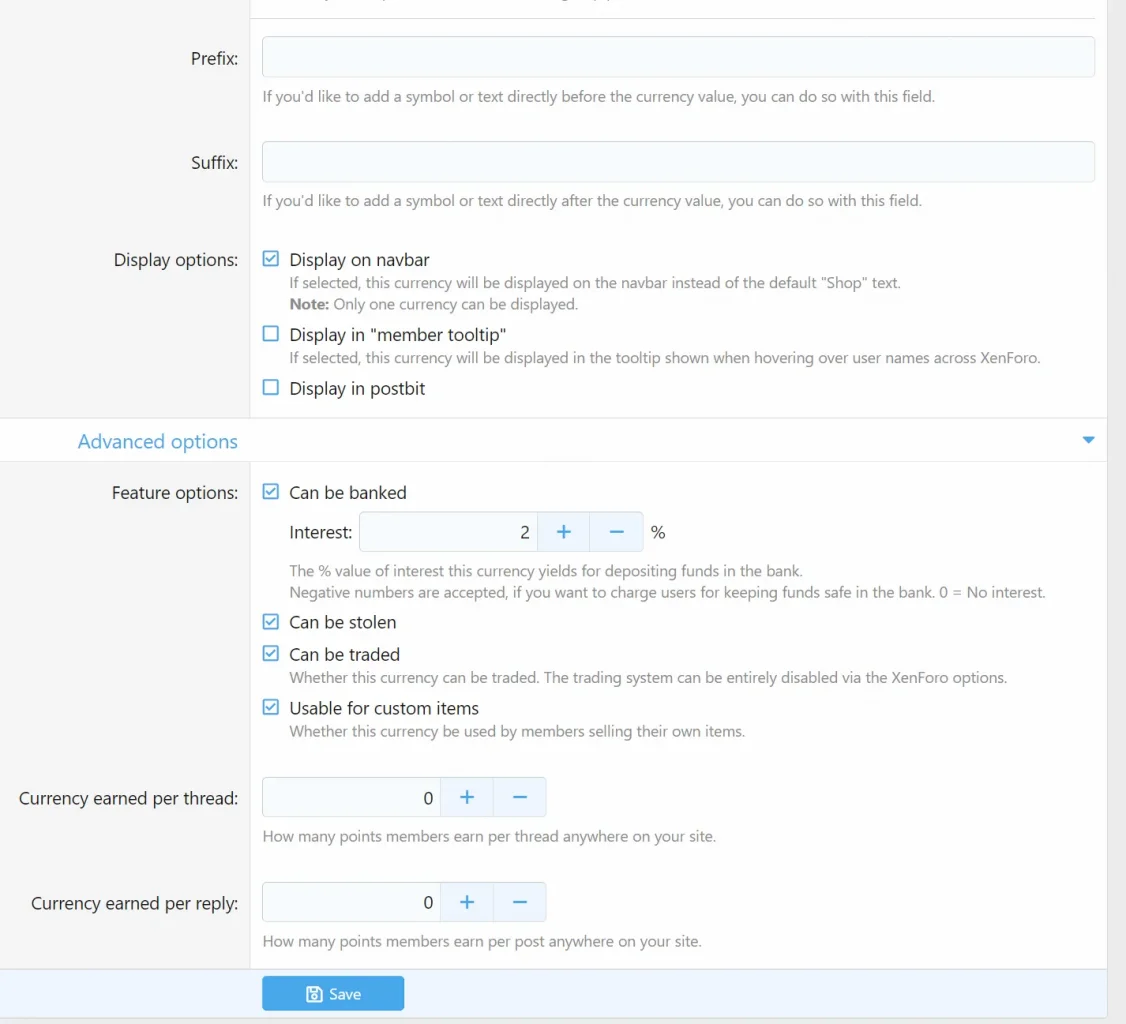The height and width of the screenshot is (1024, 1126).
Task: Uncheck Usable for custom items
Action: (x=271, y=707)
